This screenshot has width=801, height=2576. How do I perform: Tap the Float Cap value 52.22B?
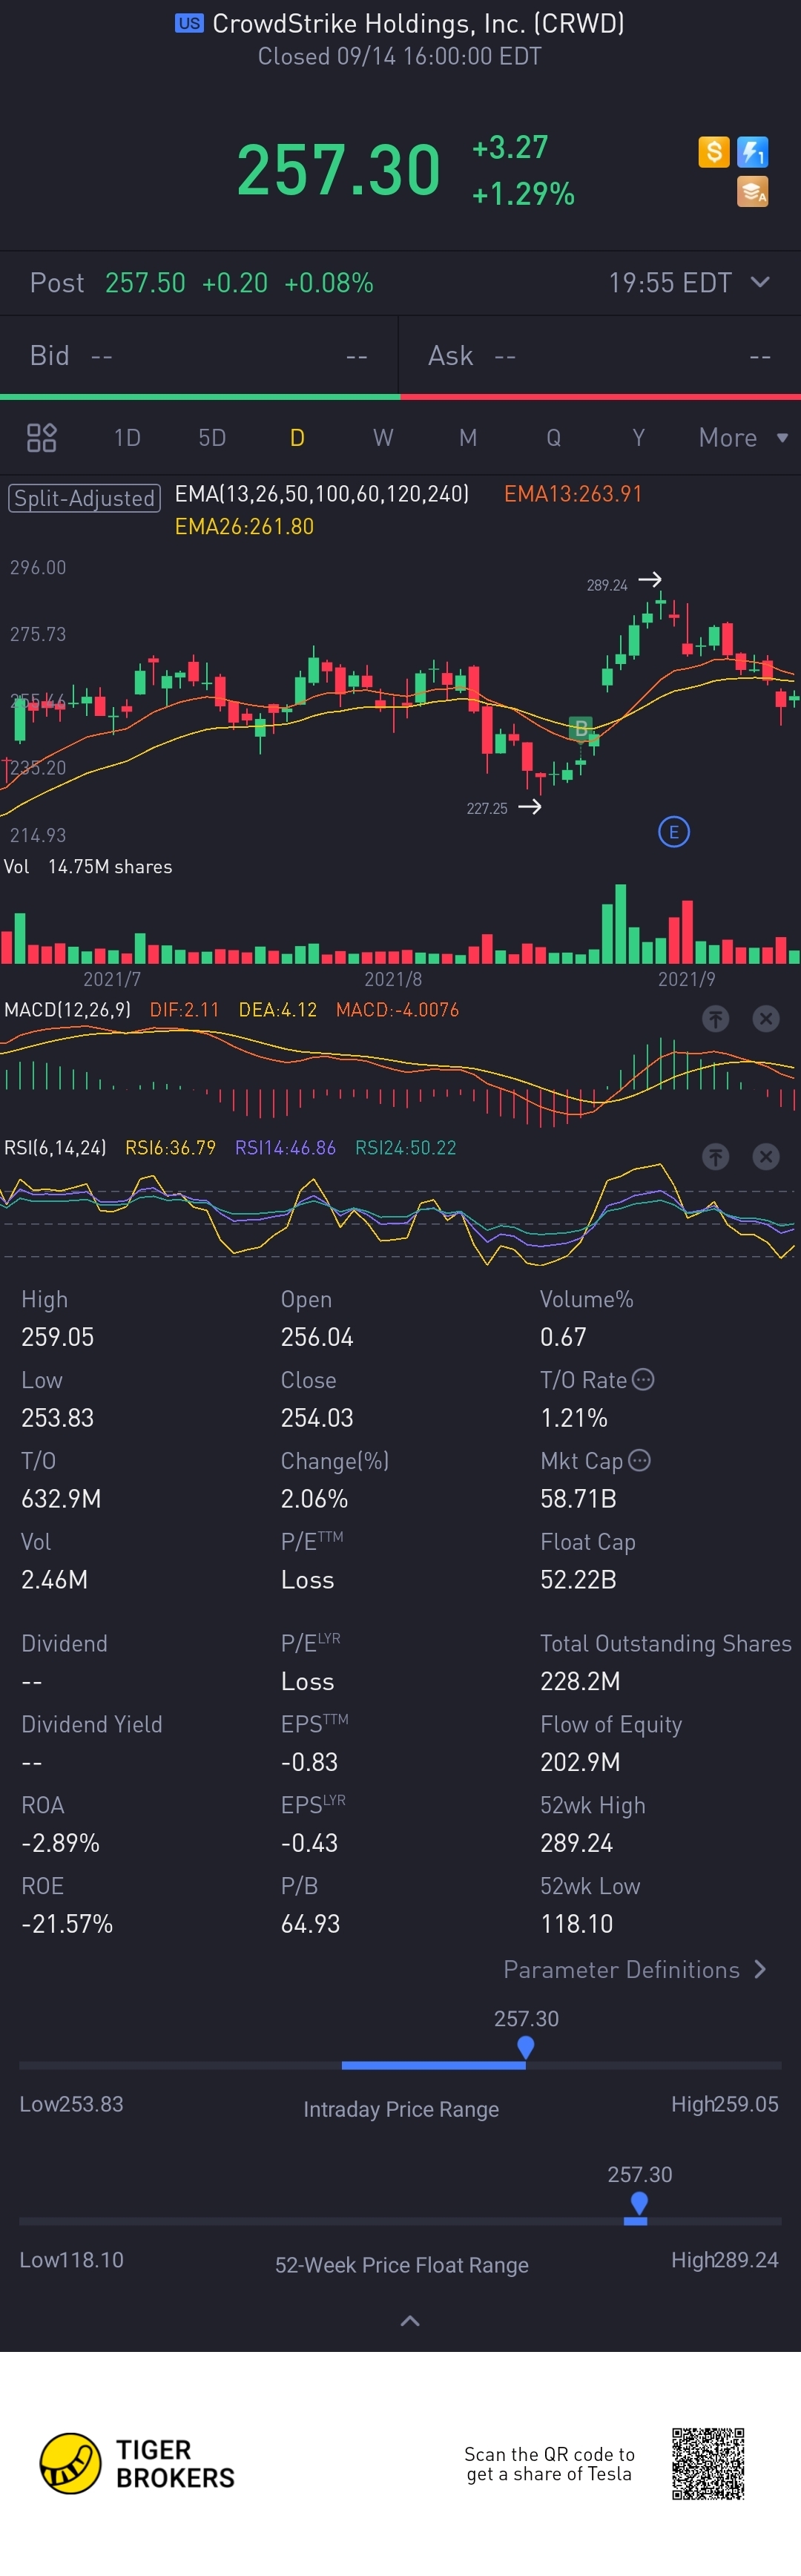[578, 1579]
